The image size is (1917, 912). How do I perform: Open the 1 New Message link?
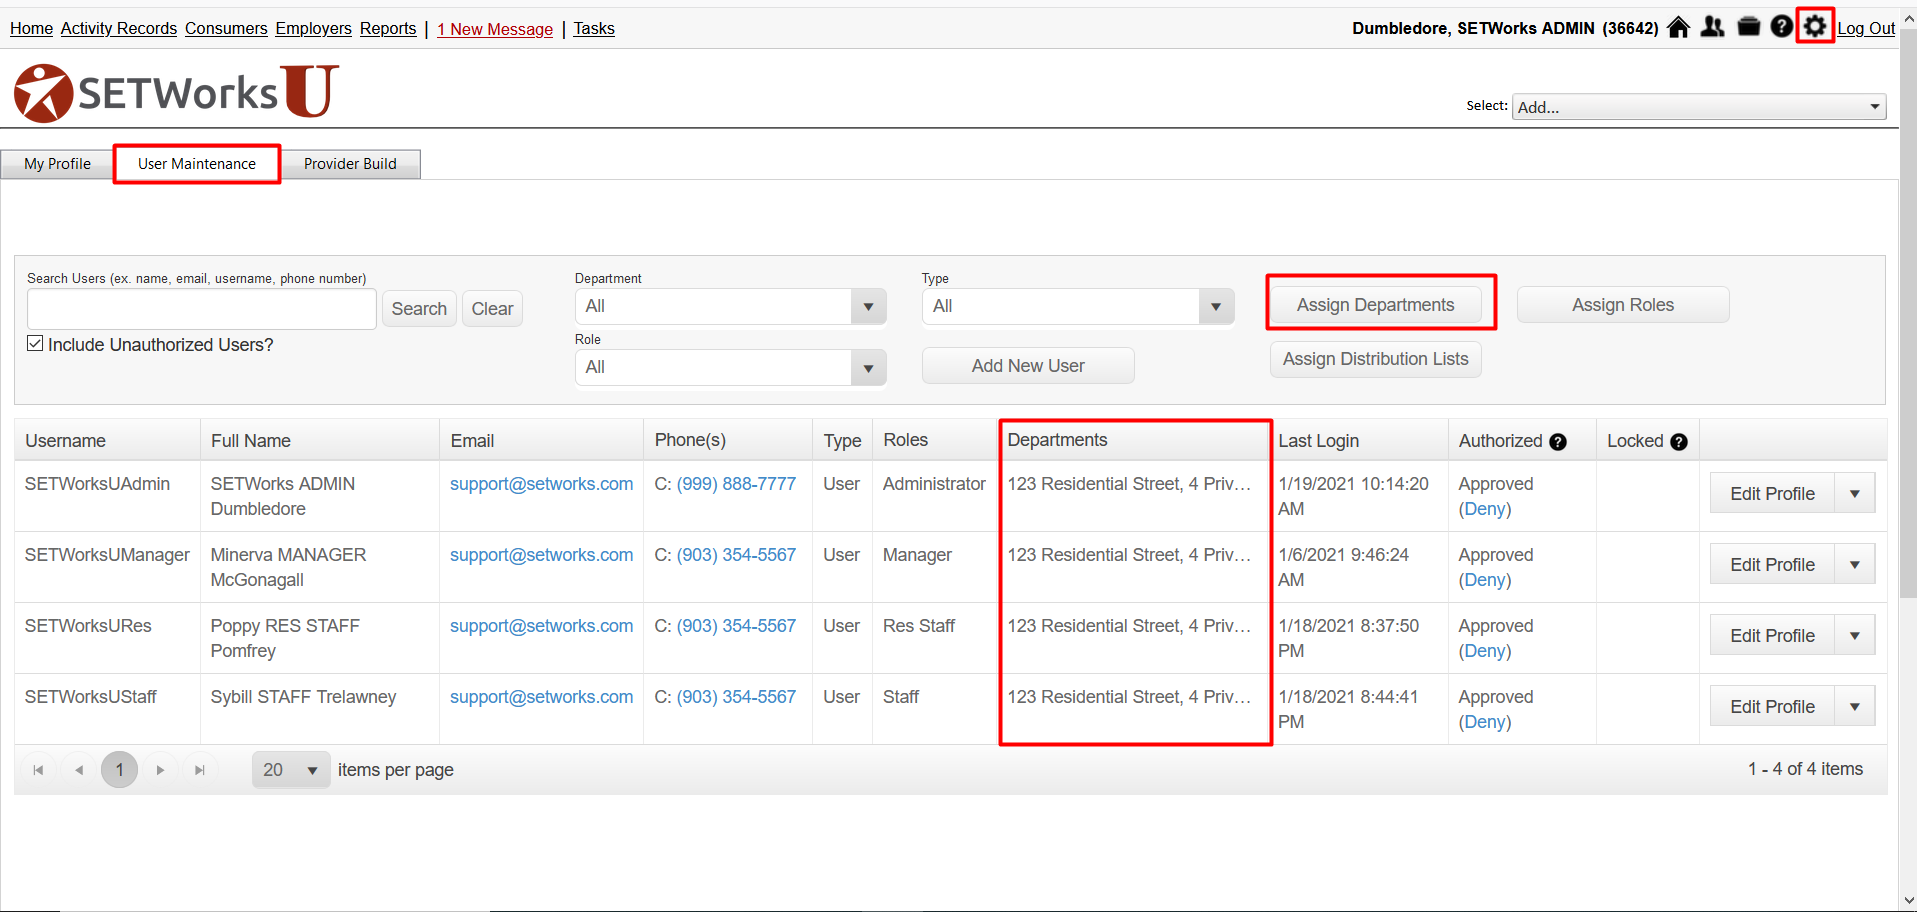coord(495,29)
